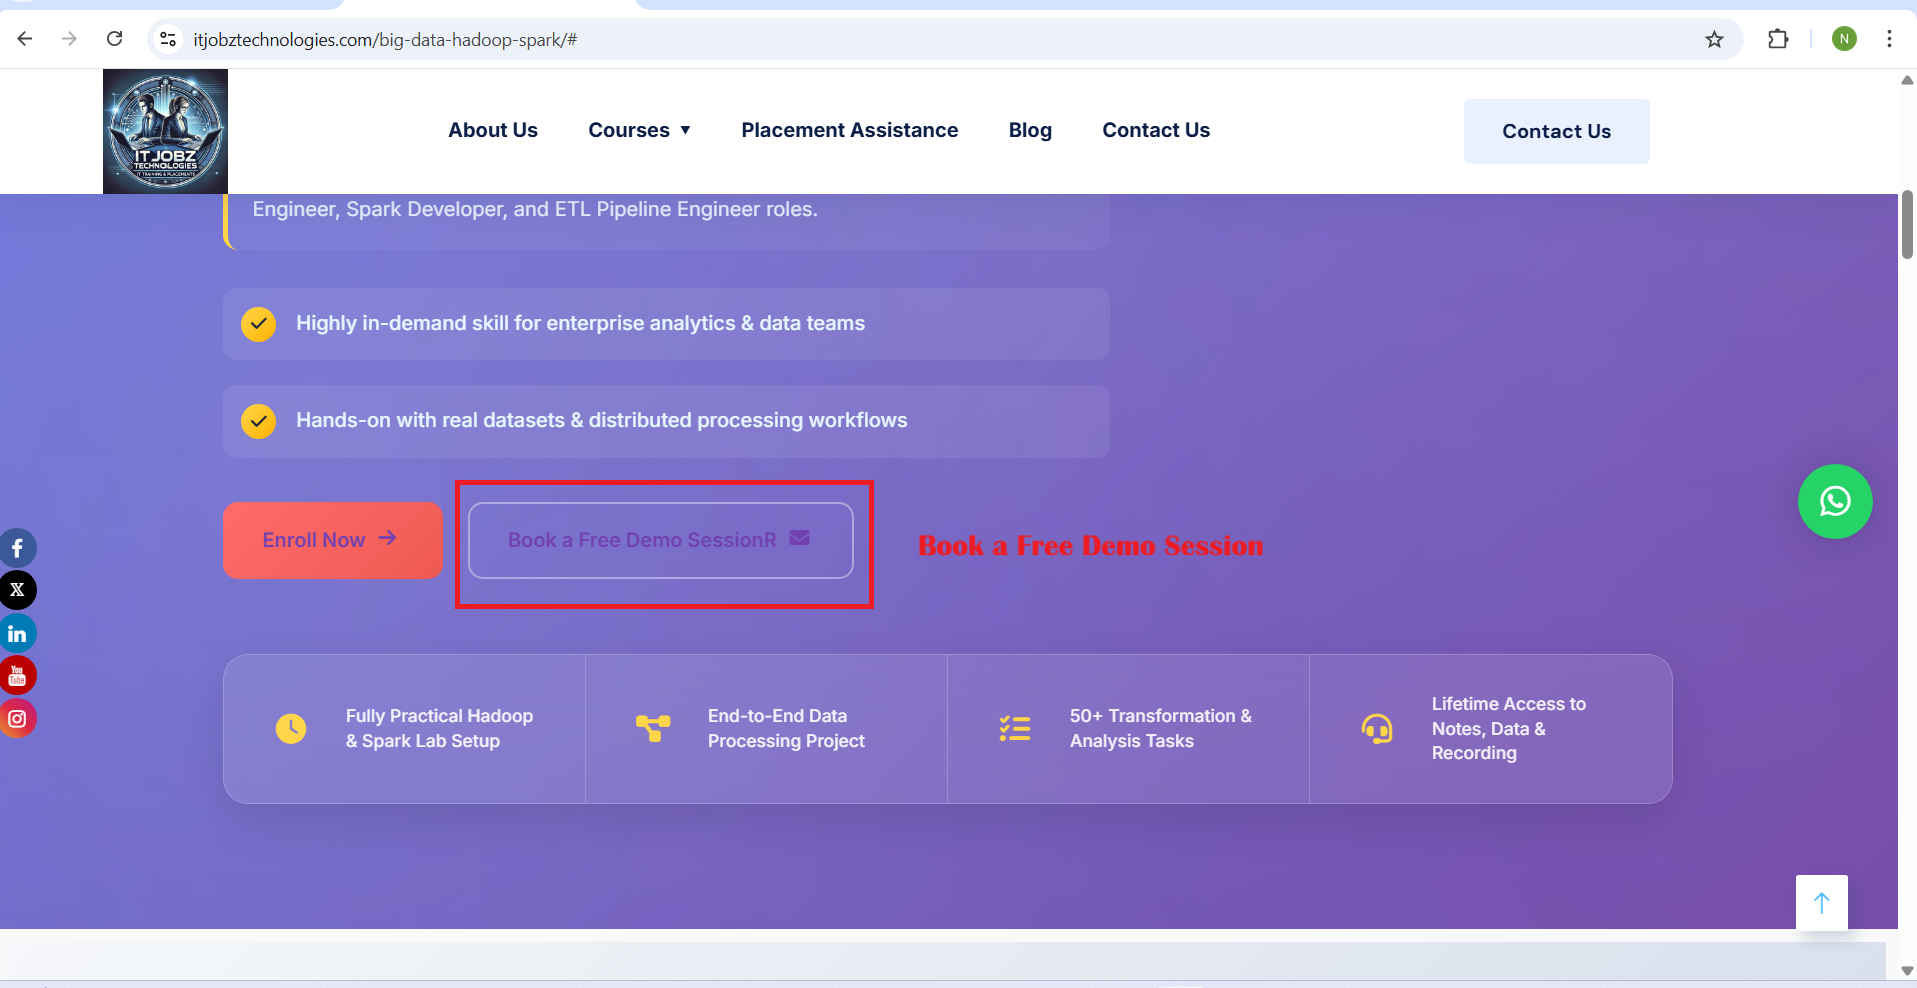
Task: Open the X (Twitter) sidebar icon
Action: [x=17, y=590]
